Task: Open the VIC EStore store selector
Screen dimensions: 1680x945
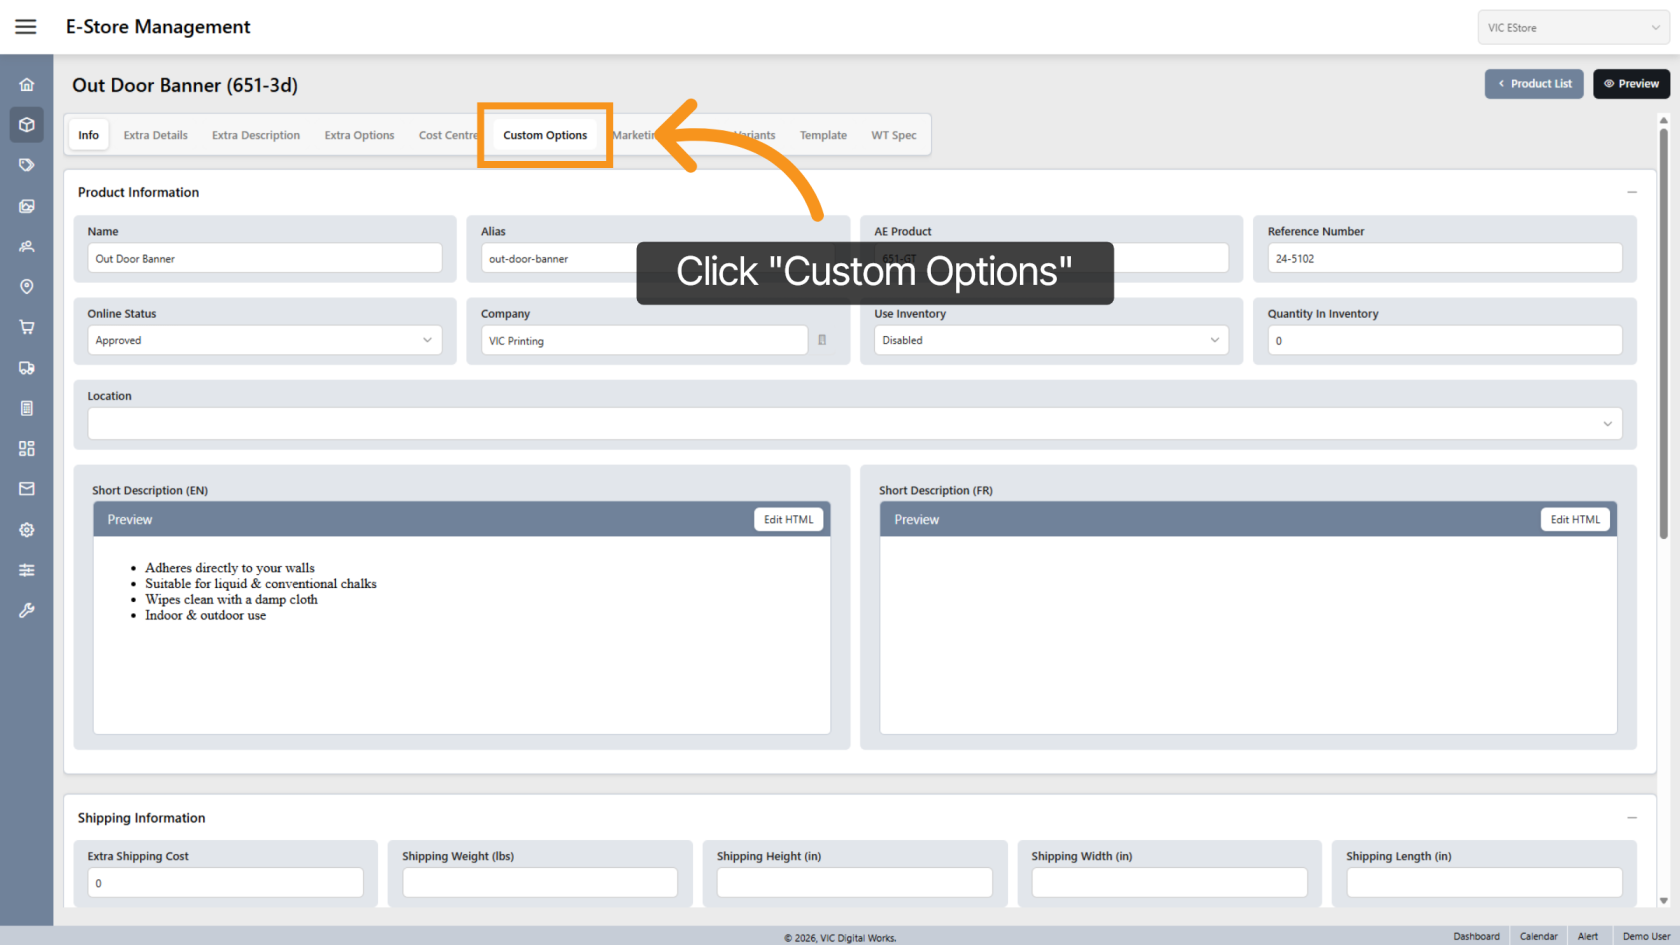Action: coord(1572,28)
